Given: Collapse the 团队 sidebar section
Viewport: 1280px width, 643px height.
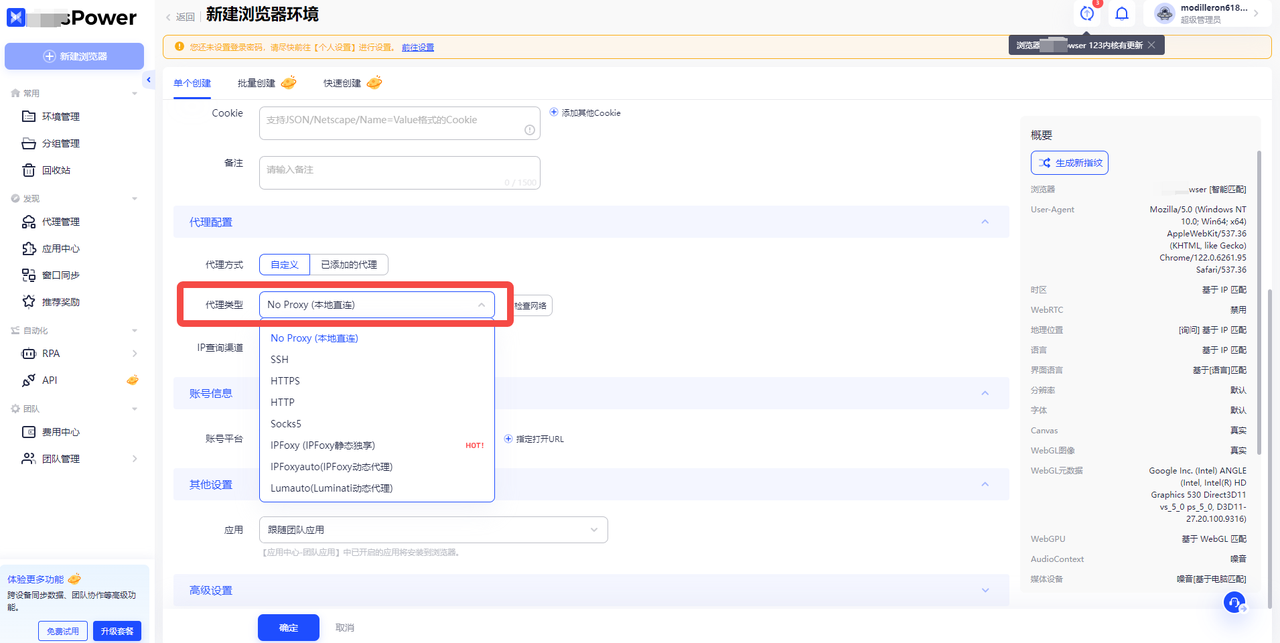Looking at the screenshot, I should (135, 409).
